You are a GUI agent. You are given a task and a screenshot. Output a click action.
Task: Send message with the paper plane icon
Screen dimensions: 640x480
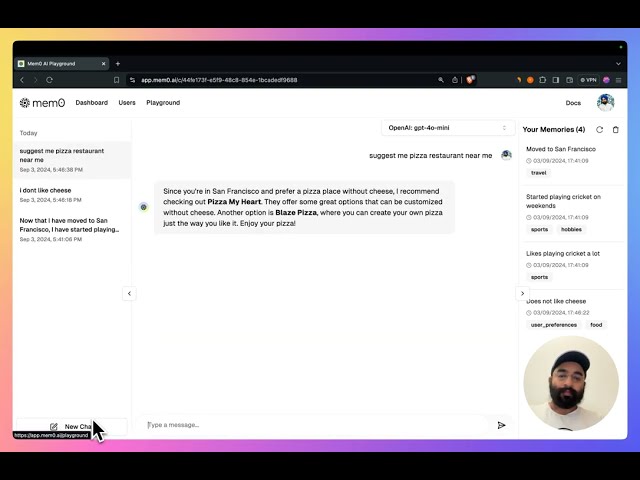coord(502,425)
